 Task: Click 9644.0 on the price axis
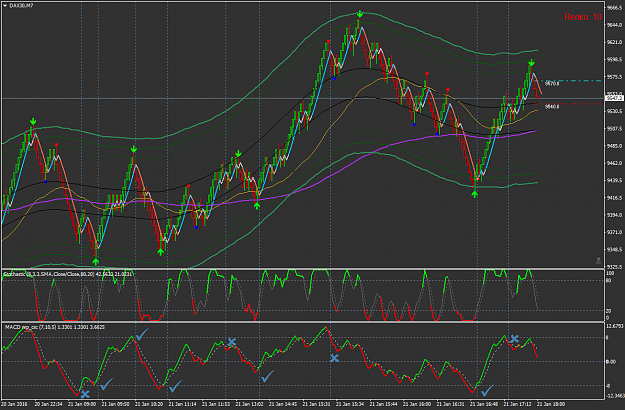point(615,25)
